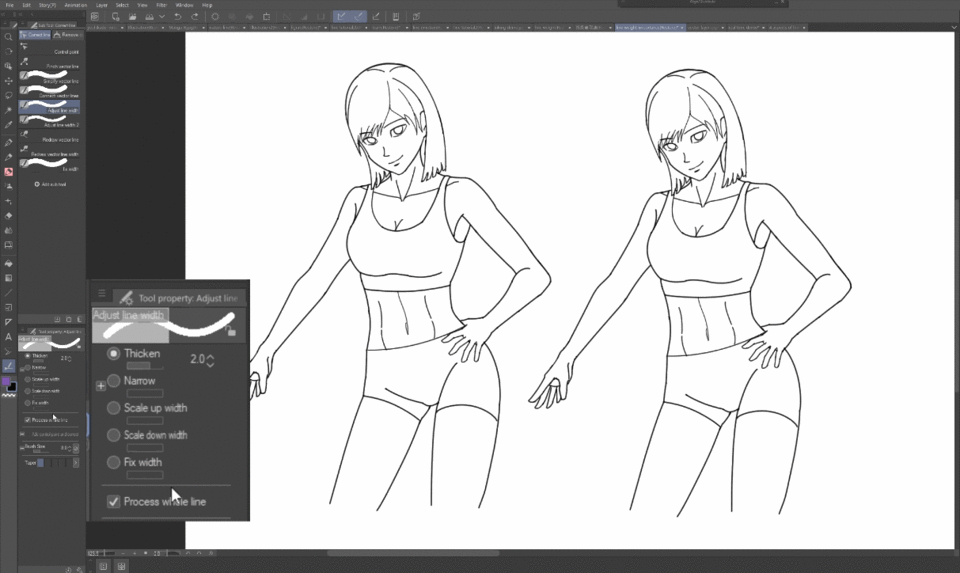
Task: Choose the Narrow radio option
Action: [114, 381]
